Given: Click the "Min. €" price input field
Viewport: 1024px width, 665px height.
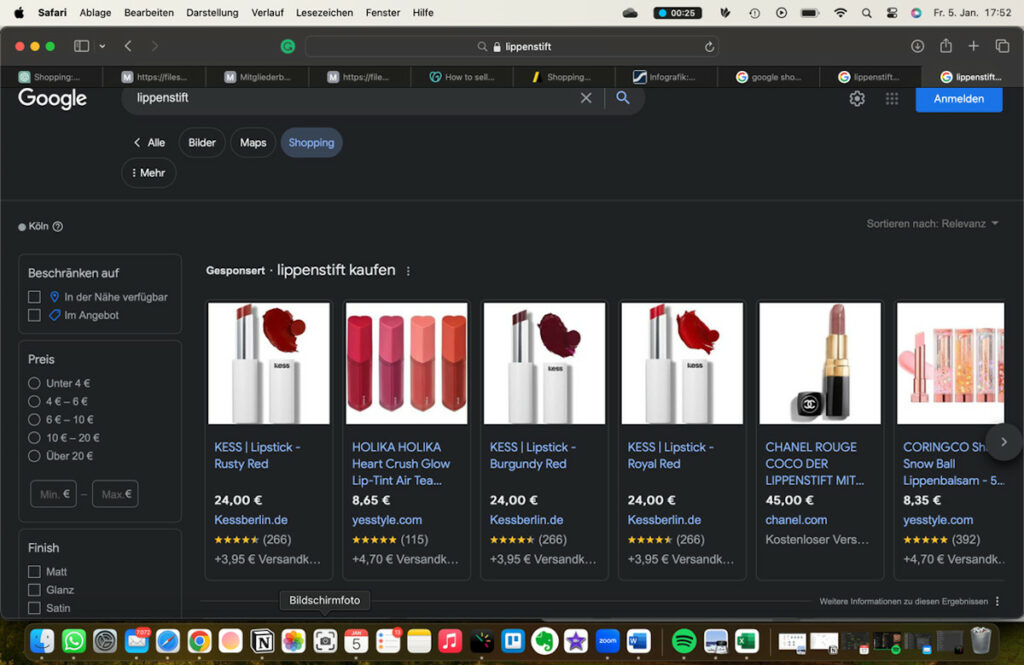Looking at the screenshot, I should [x=53, y=493].
